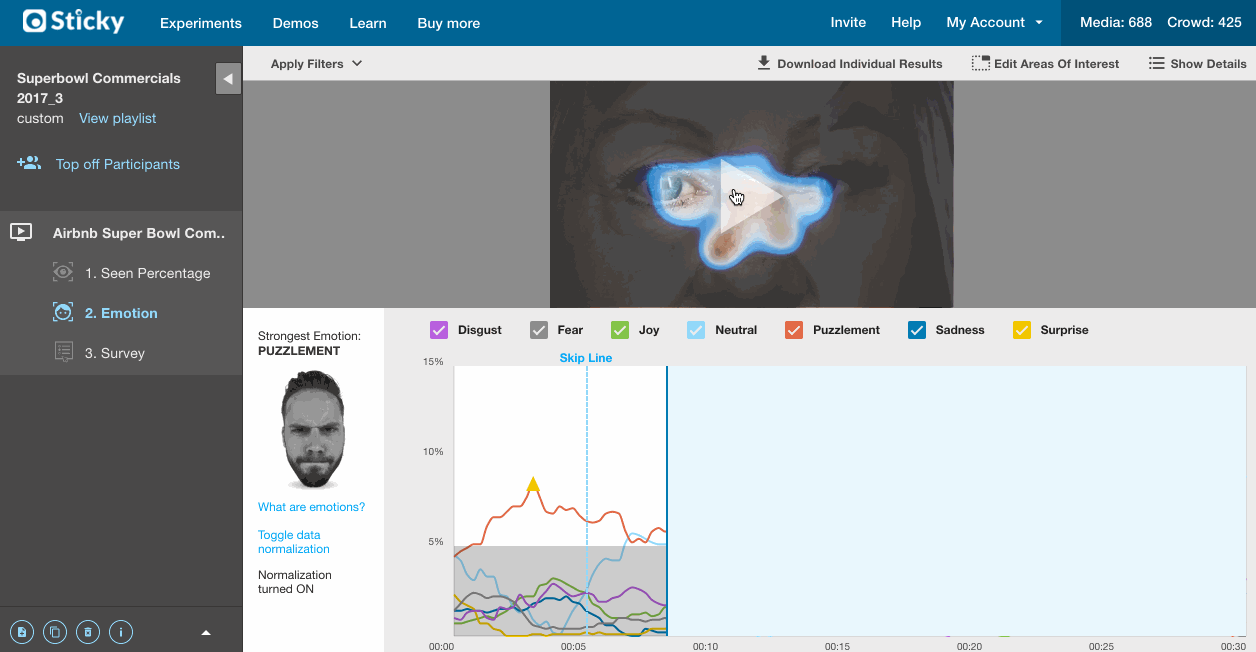1256x652 pixels.
Task: Click the 00:30 time axis label
Action: pos(1233,646)
